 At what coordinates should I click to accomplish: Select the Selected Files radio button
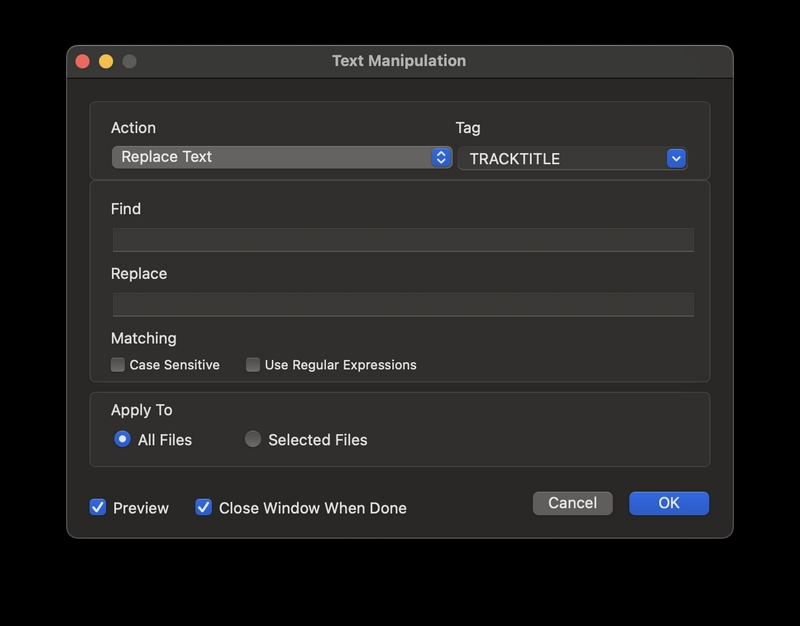click(253, 439)
